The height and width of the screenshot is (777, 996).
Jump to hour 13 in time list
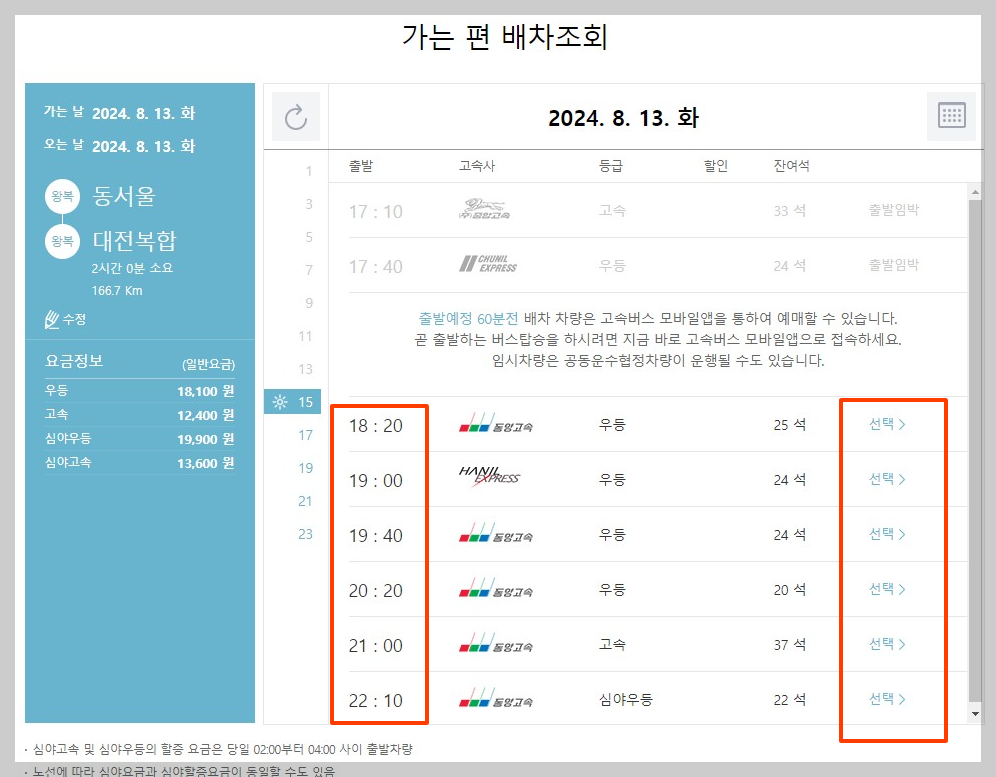(x=306, y=369)
